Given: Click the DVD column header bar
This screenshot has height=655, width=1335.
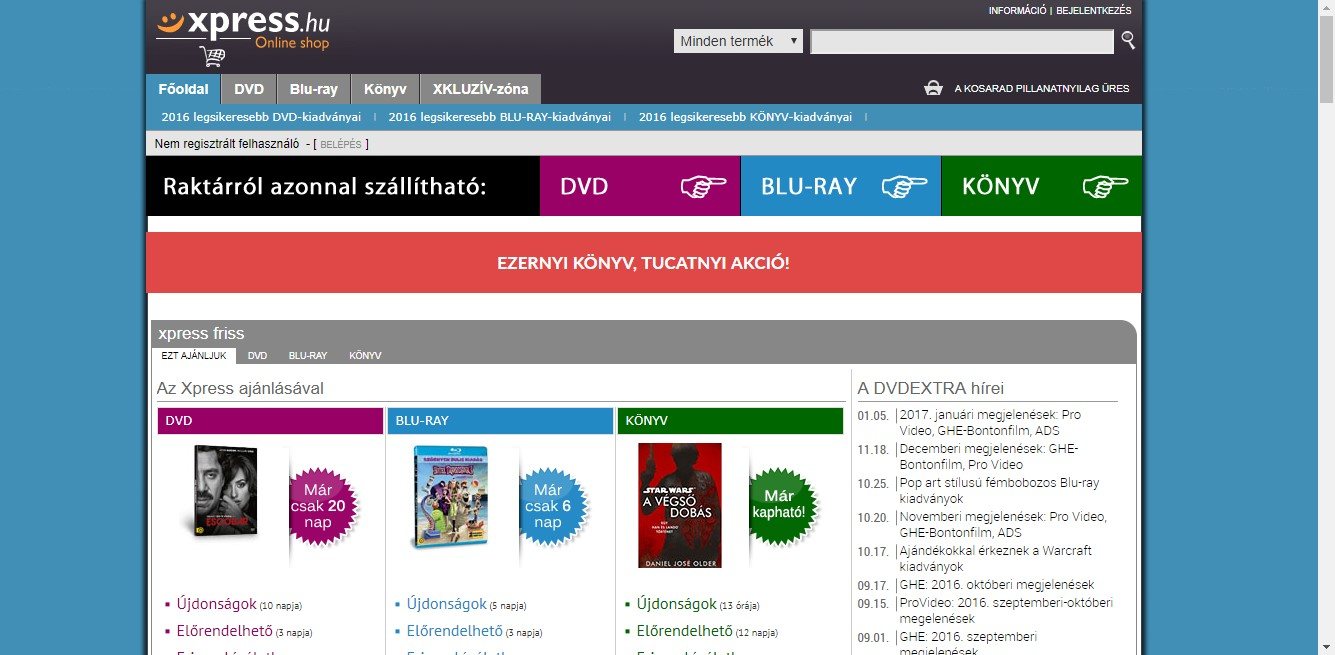Looking at the screenshot, I should coord(270,421).
